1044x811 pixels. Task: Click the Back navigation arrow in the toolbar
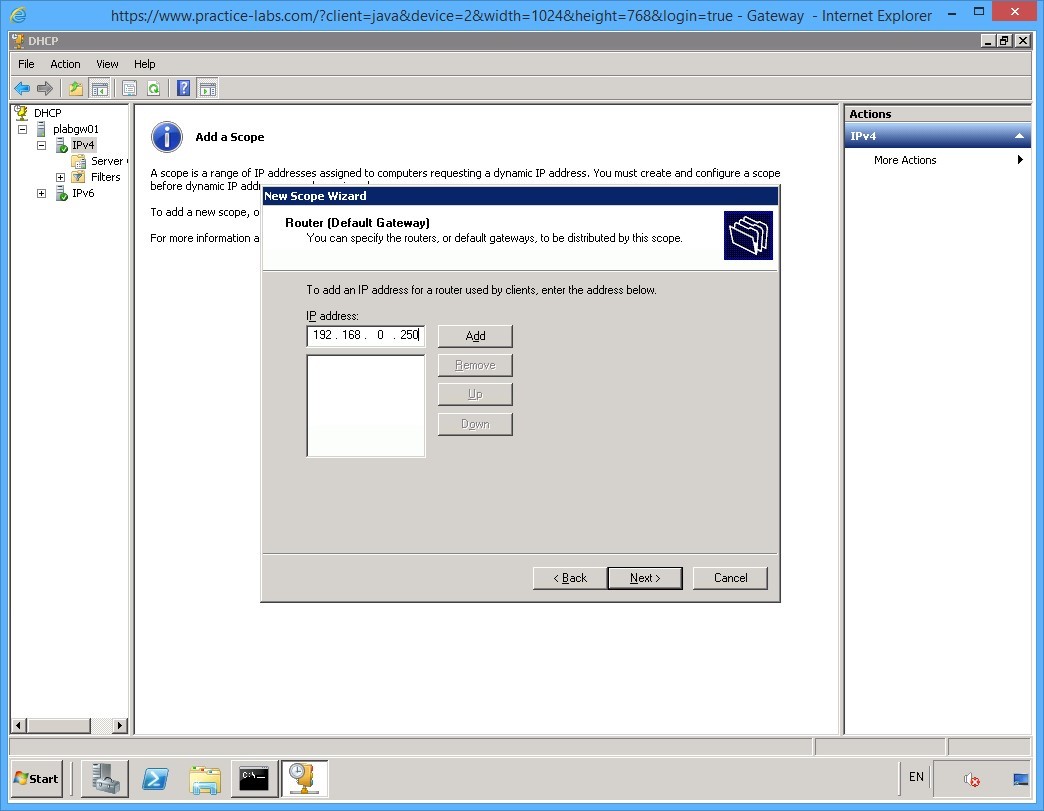point(21,88)
